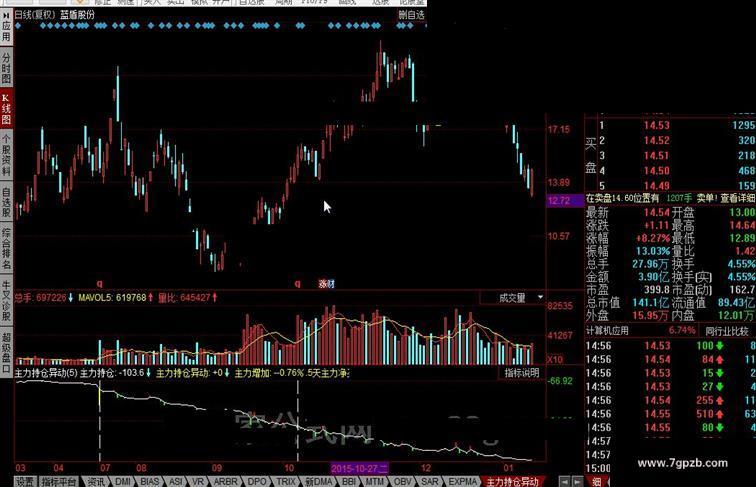Click red q marker near month 07
Image resolution: width=756 pixels, height=487 pixels.
tap(100, 284)
